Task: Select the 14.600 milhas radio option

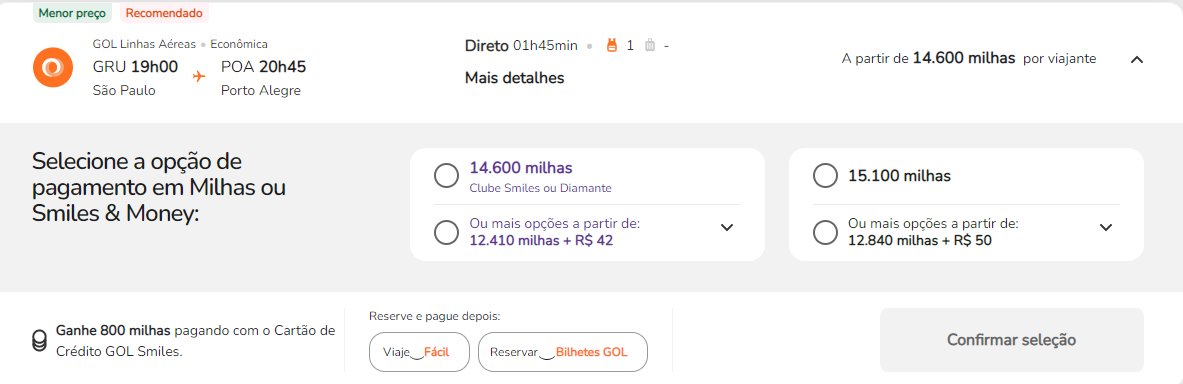Action: [x=447, y=176]
